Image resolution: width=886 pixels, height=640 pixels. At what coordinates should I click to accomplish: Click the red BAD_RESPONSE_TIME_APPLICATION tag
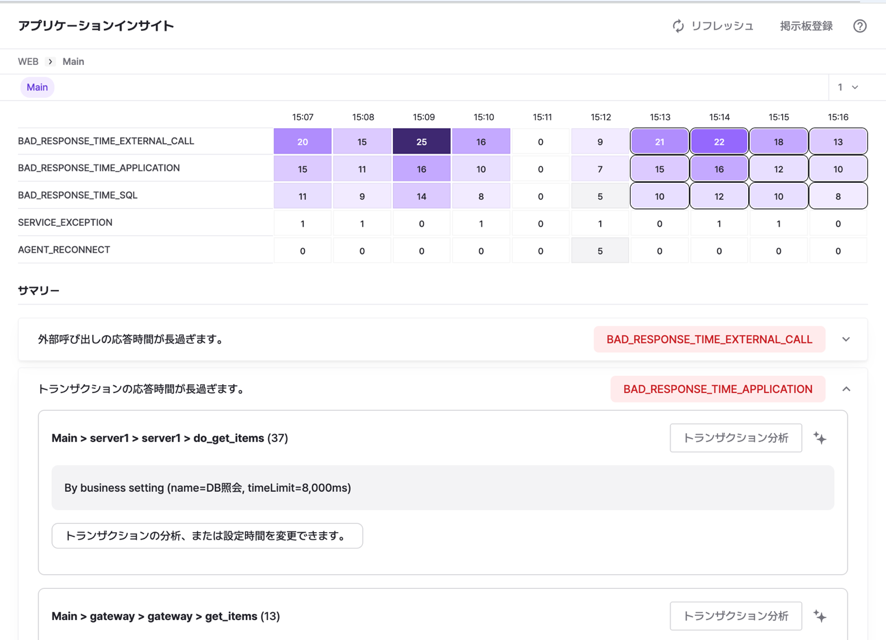pos(717,389)
